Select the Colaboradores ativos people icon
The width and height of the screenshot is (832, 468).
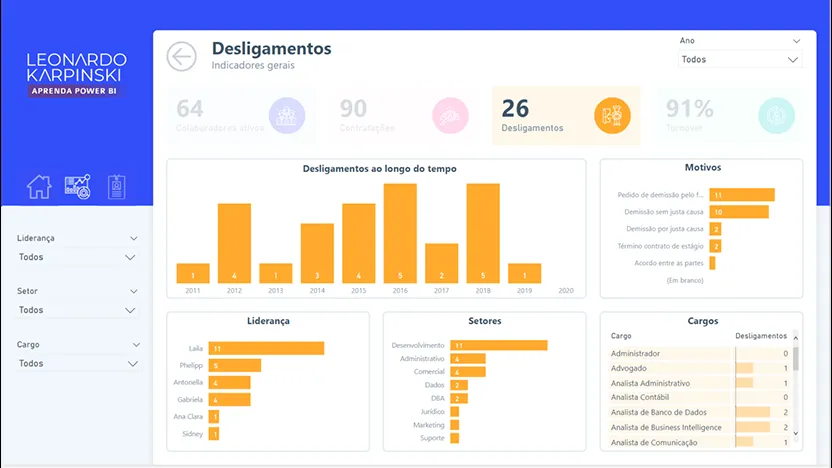pyautogui.click(x=286, y=115)
